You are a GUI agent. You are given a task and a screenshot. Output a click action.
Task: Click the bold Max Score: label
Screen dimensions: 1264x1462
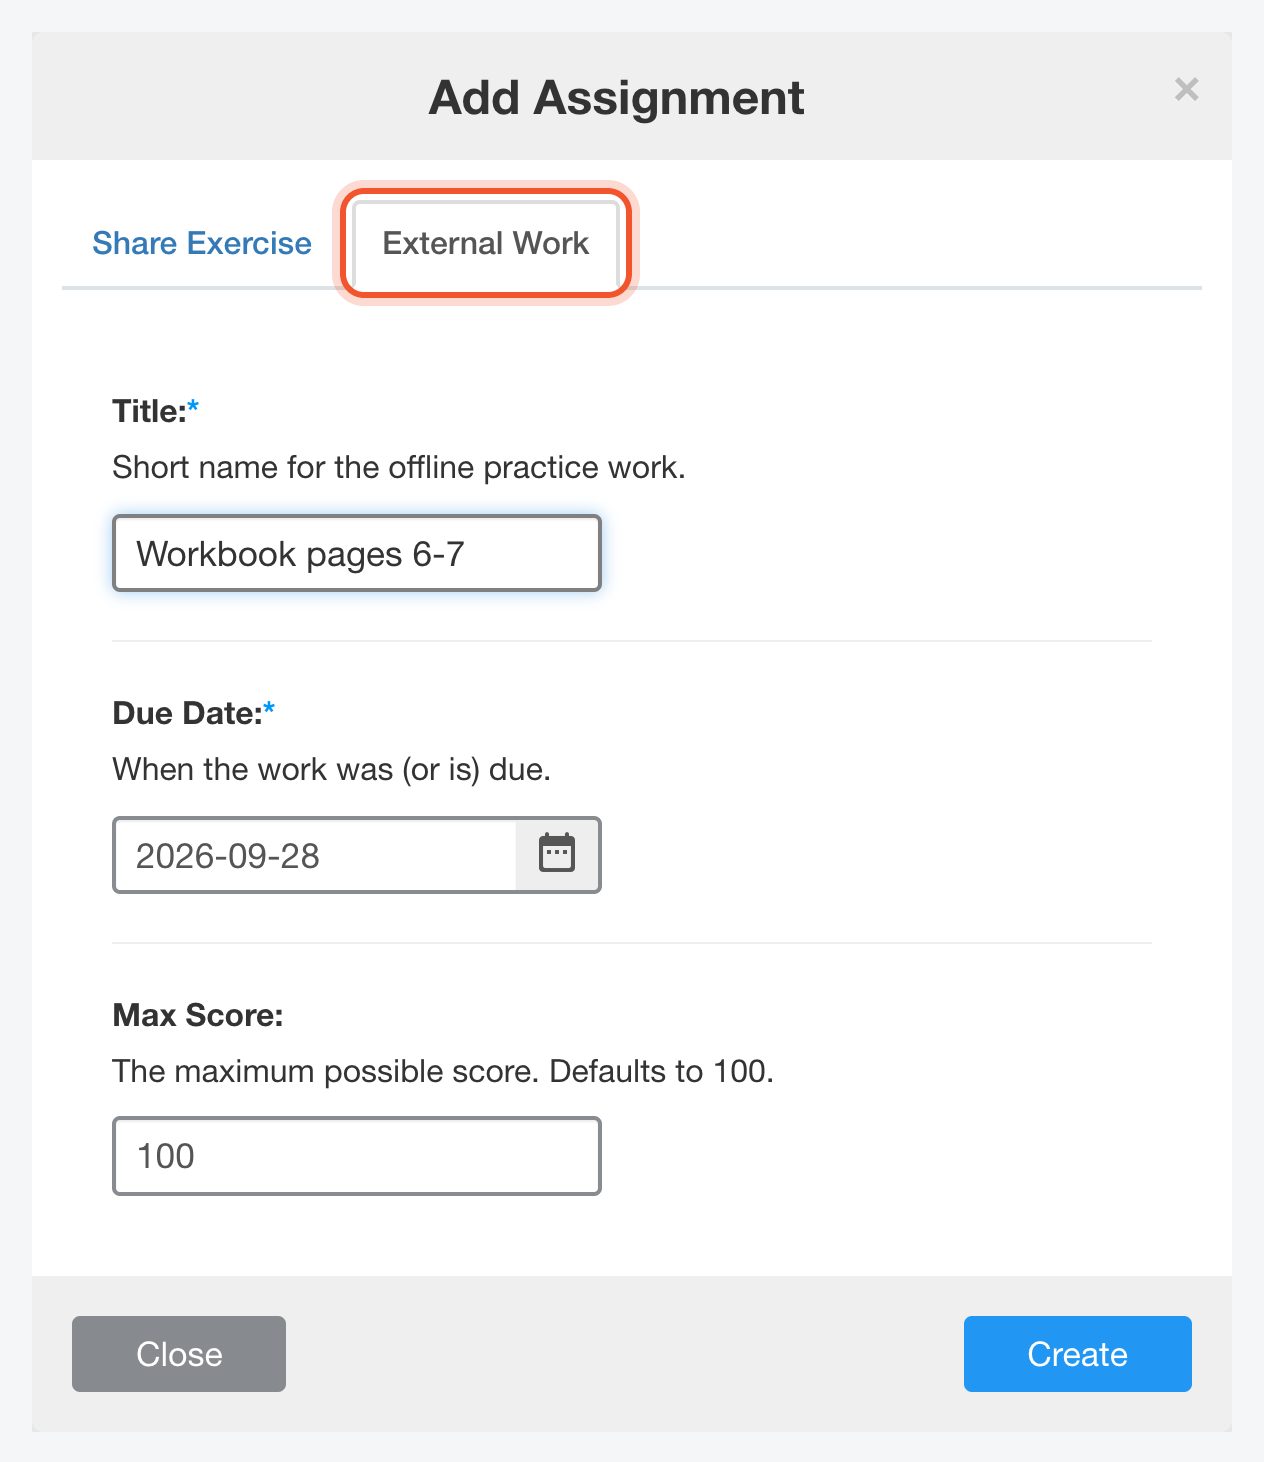click(198, 1015)
